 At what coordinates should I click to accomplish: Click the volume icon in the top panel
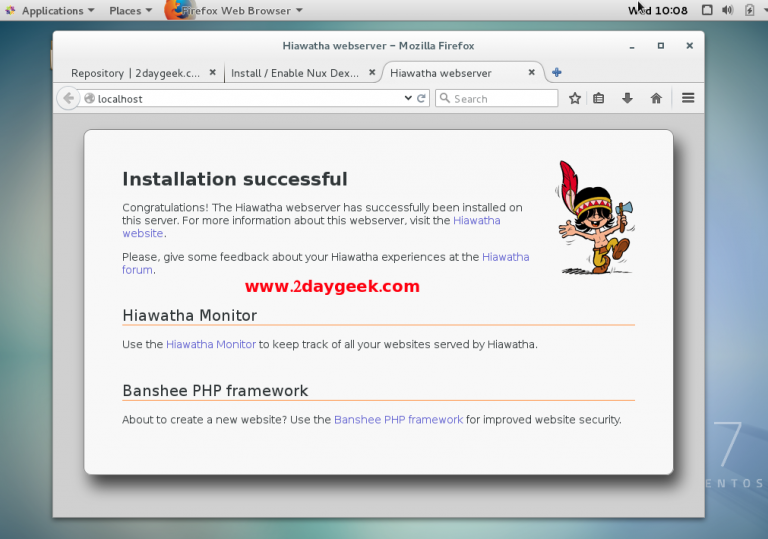click(727, 10)
